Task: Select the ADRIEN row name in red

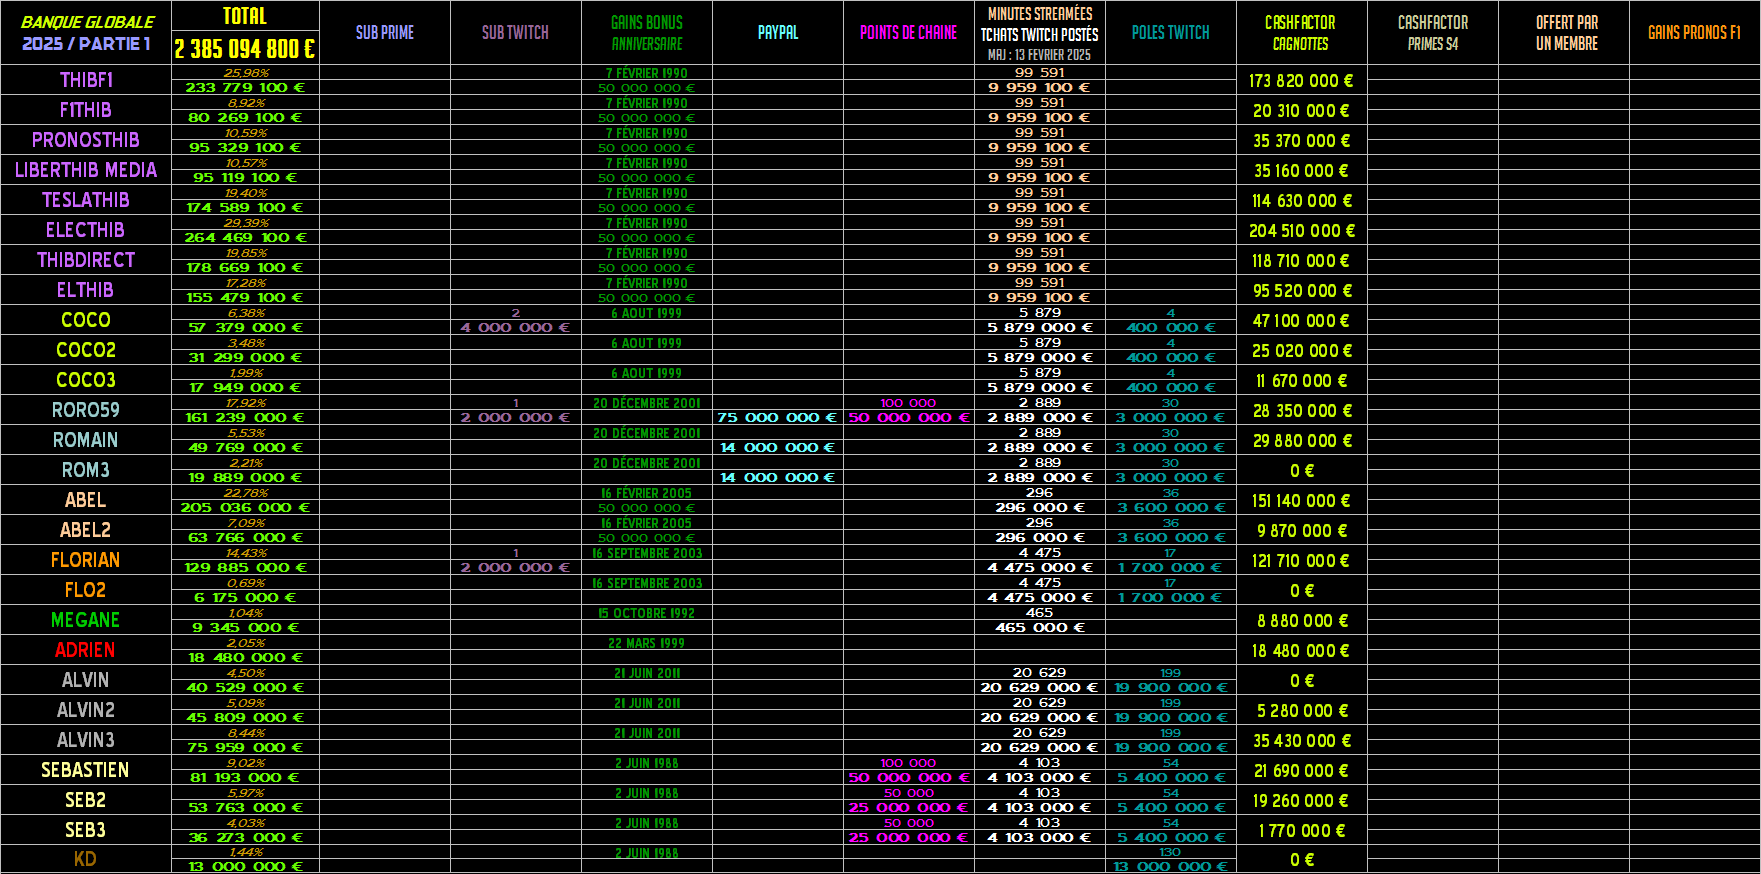Action: (x=86, y=650)
